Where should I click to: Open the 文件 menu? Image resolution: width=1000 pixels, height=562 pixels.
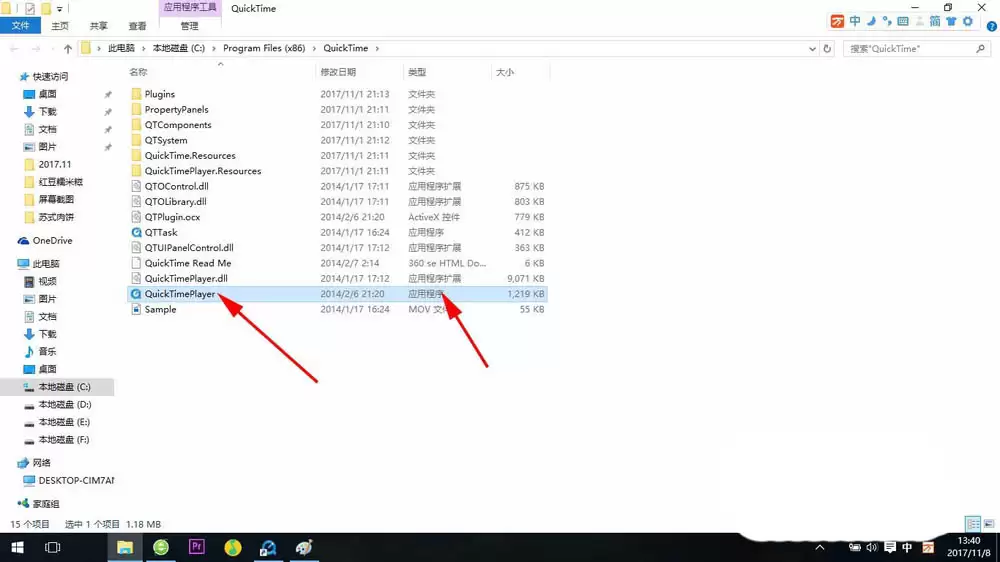point(20,26)
